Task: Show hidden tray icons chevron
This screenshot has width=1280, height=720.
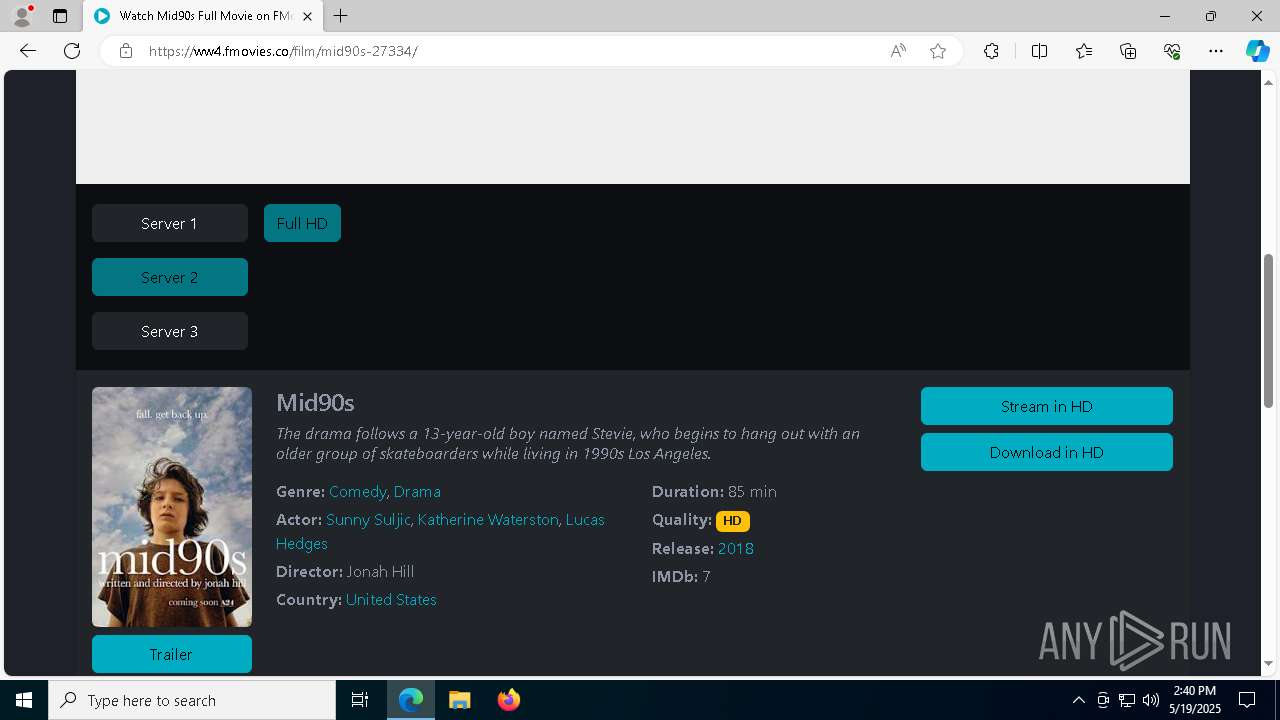Action: coord(1078,700)
